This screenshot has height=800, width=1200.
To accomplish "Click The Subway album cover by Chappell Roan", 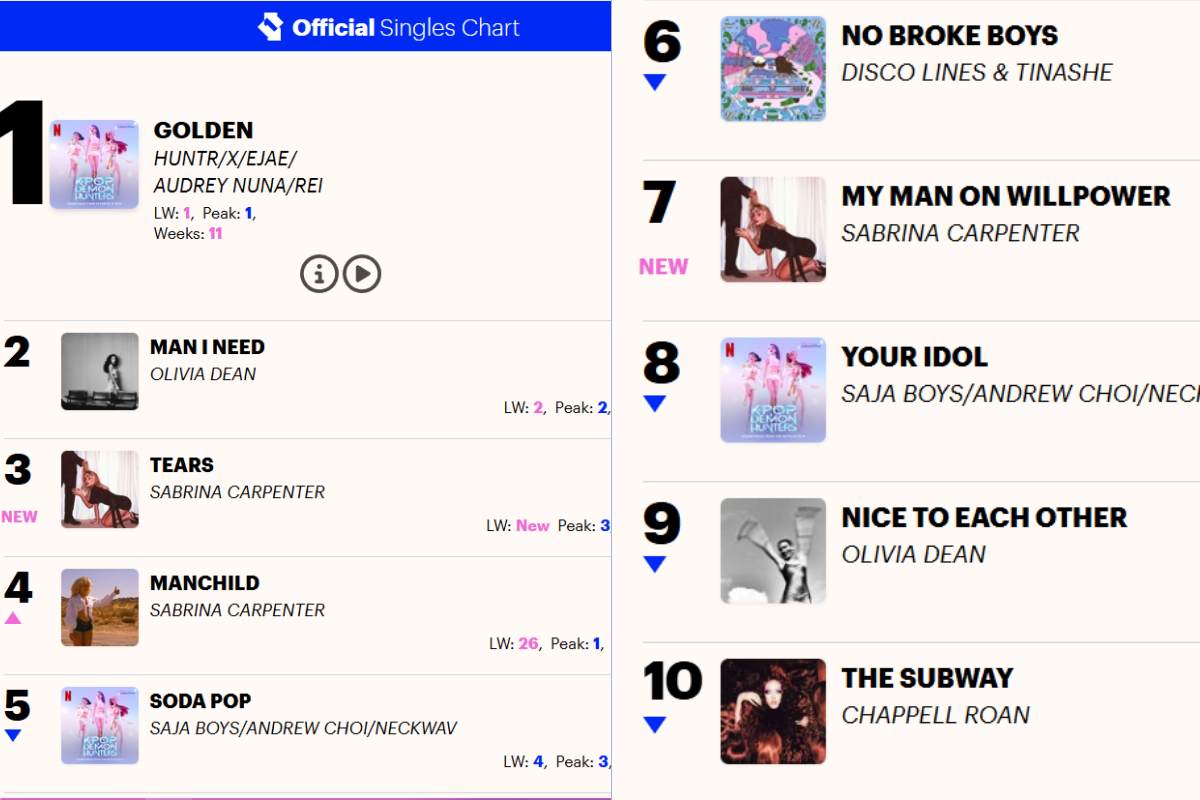I will (773, 712).
